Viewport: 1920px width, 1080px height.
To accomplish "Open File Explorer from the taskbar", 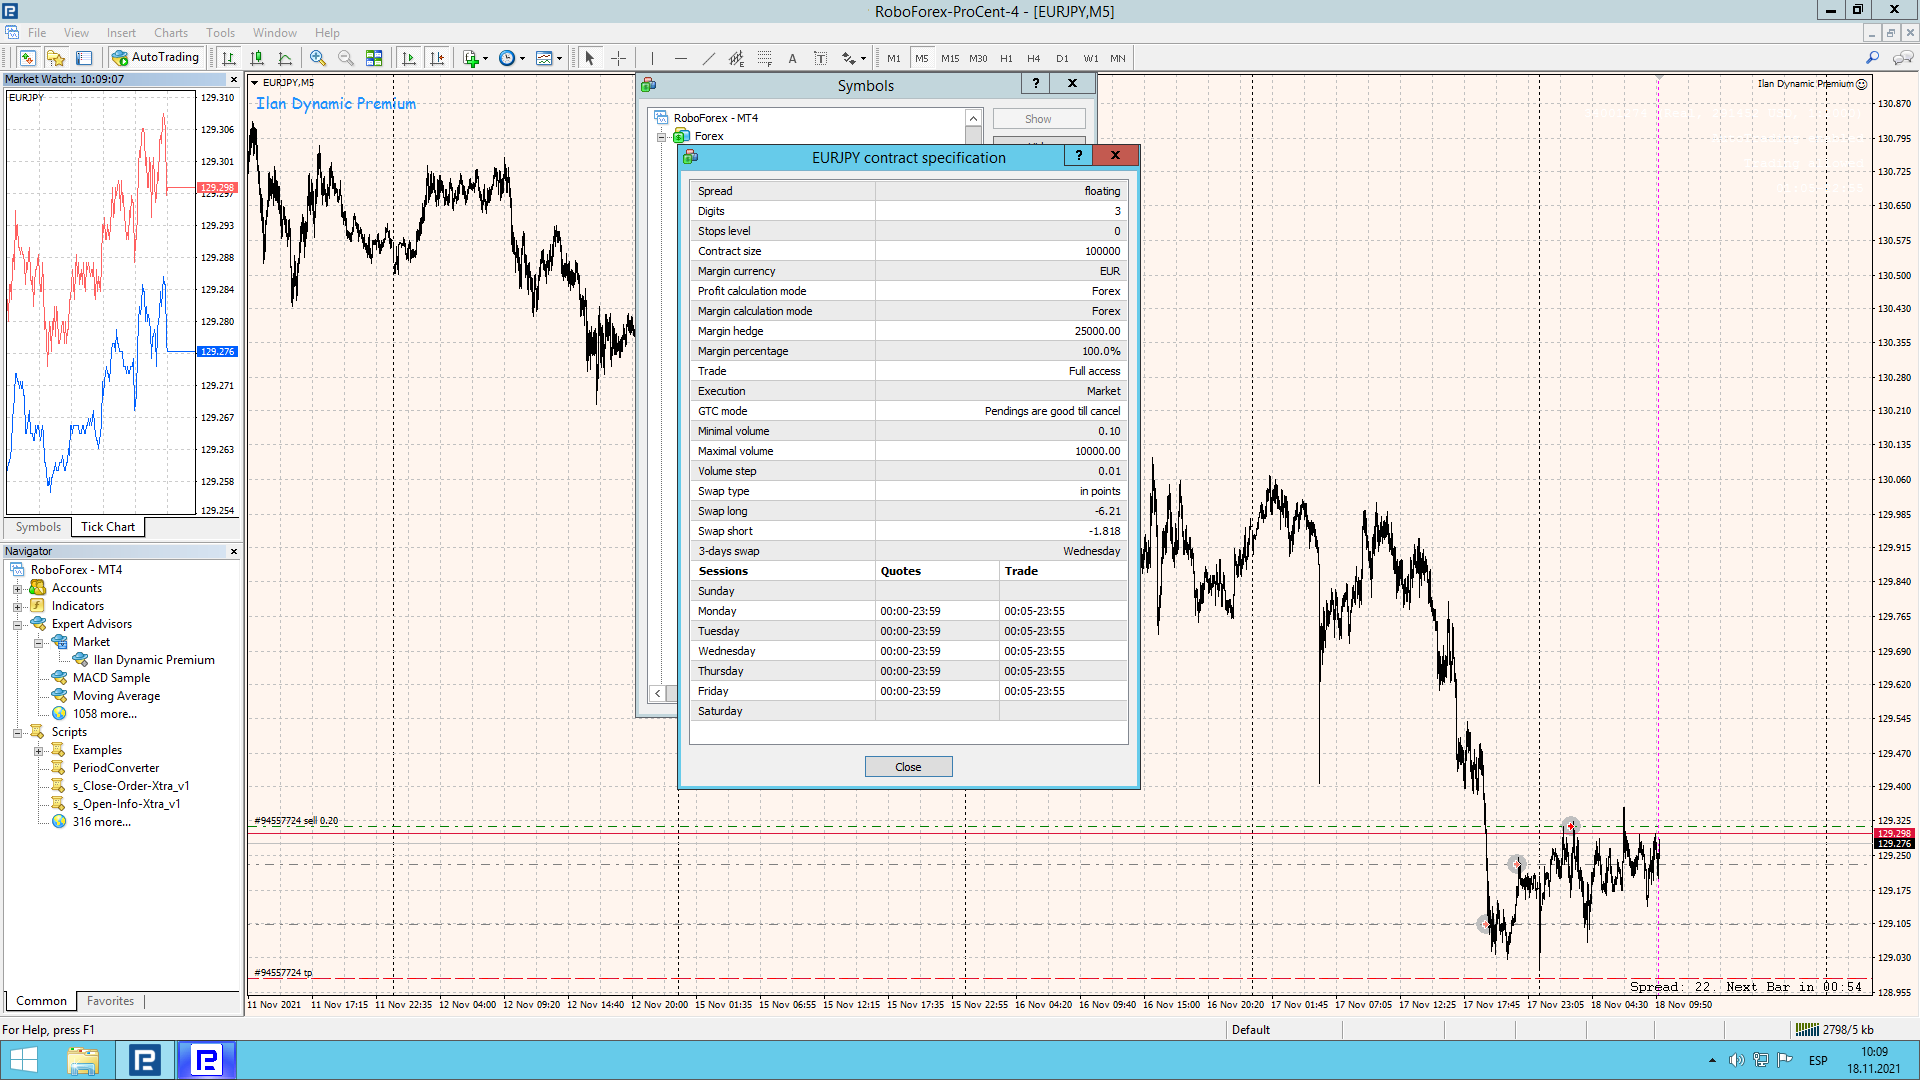I will (x=83, y=1060).
